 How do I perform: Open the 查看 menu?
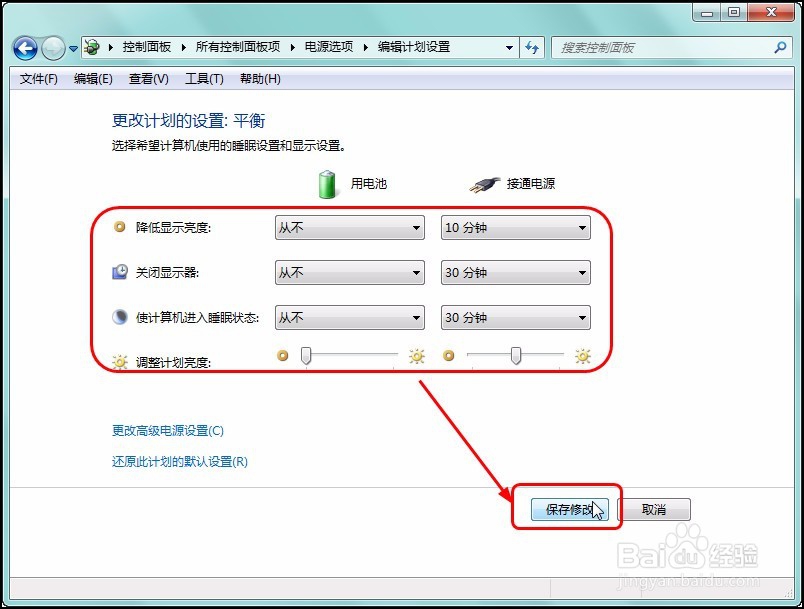coord(147,78)
